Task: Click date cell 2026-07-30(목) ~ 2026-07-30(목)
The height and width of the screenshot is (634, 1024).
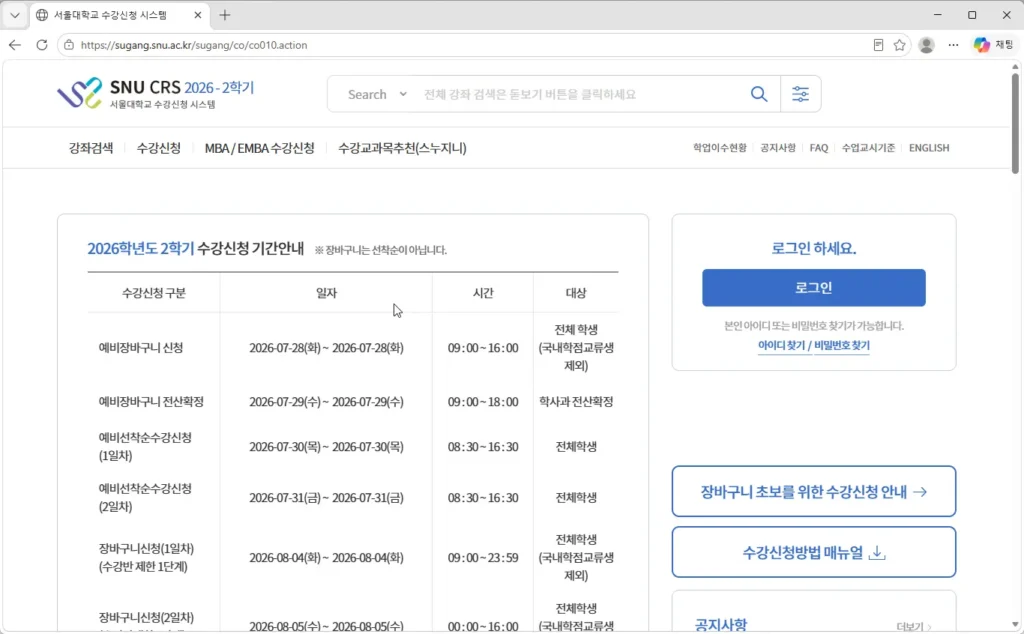Action: (x=326, y=447)
